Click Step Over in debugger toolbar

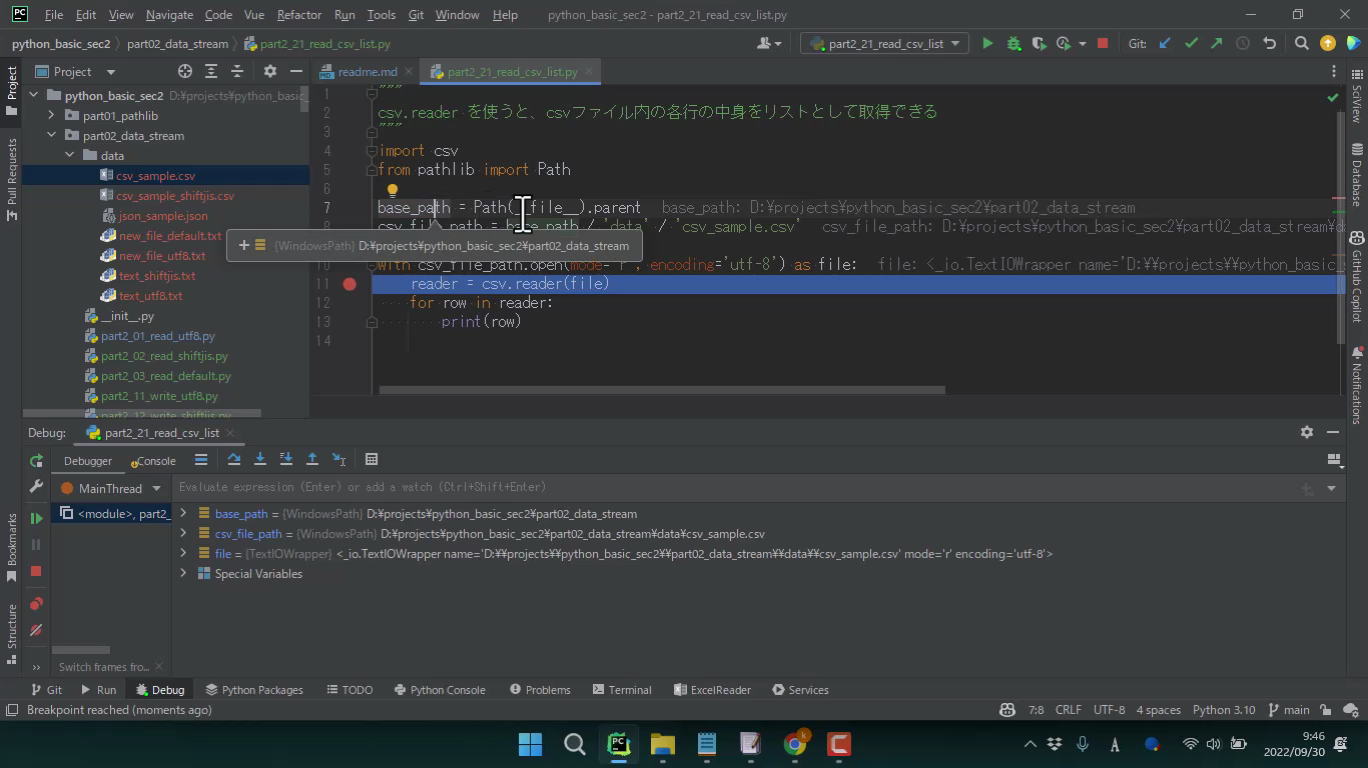coord(234,460)
